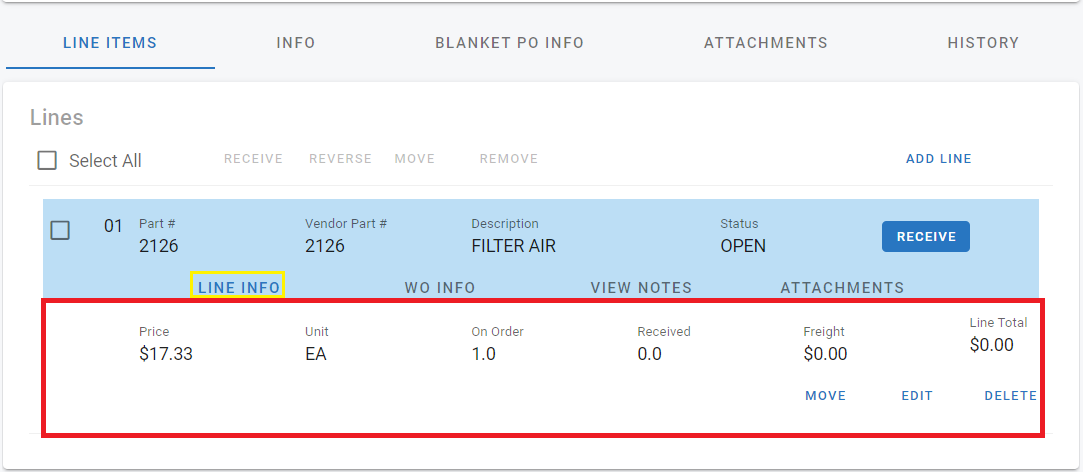This screenshot has height=472, width=1083.
Task: Click Edit for the line item
Action: pos(917,396)
